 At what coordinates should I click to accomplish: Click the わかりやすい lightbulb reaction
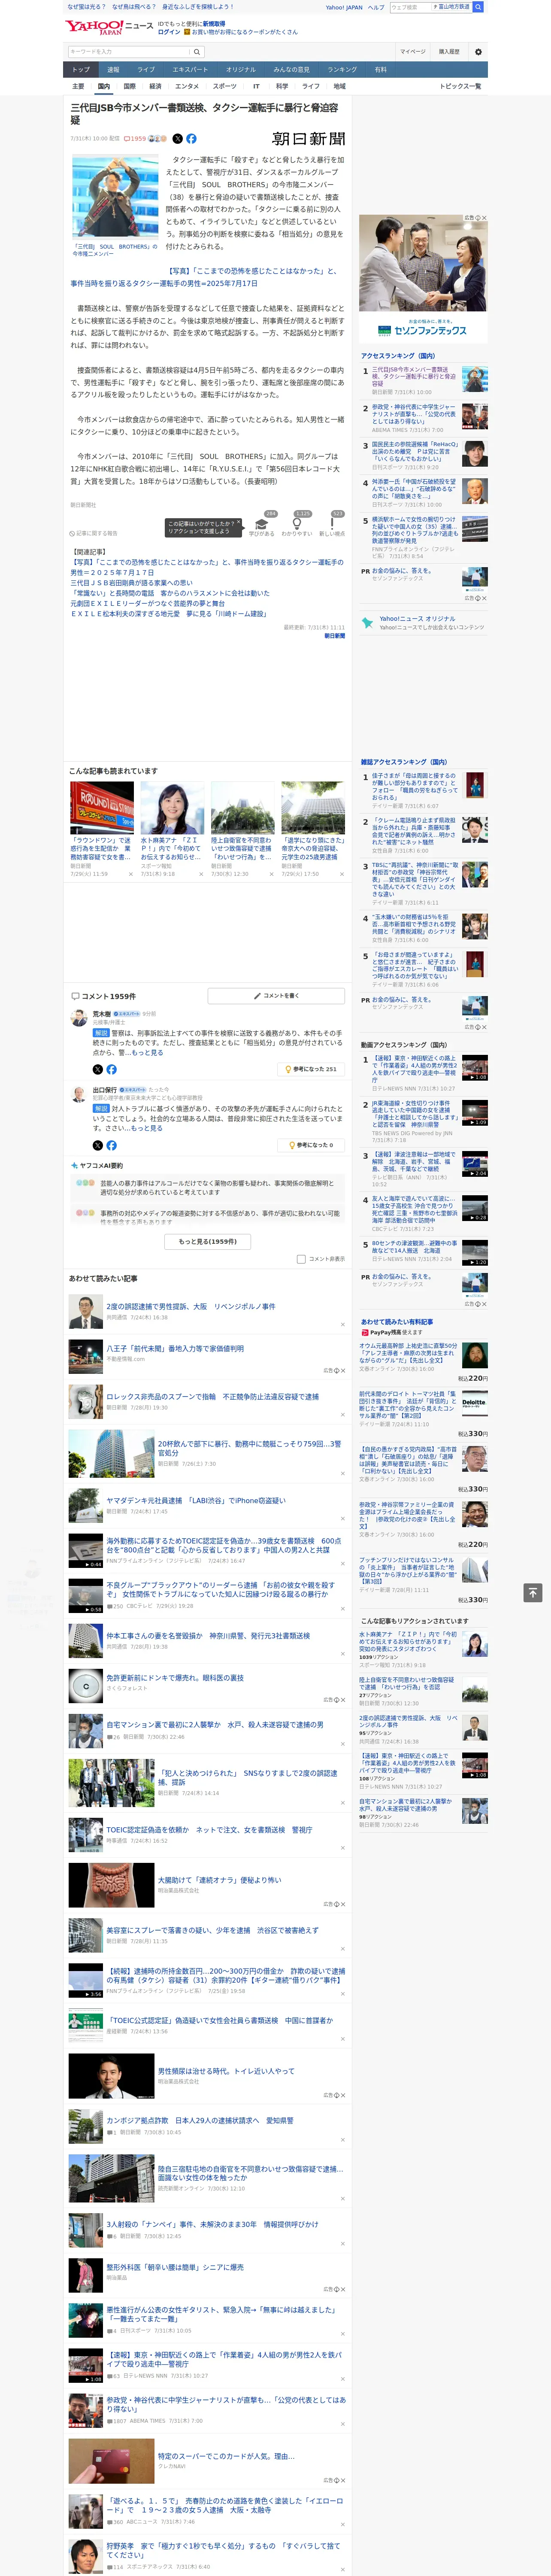tap(297, 525)
